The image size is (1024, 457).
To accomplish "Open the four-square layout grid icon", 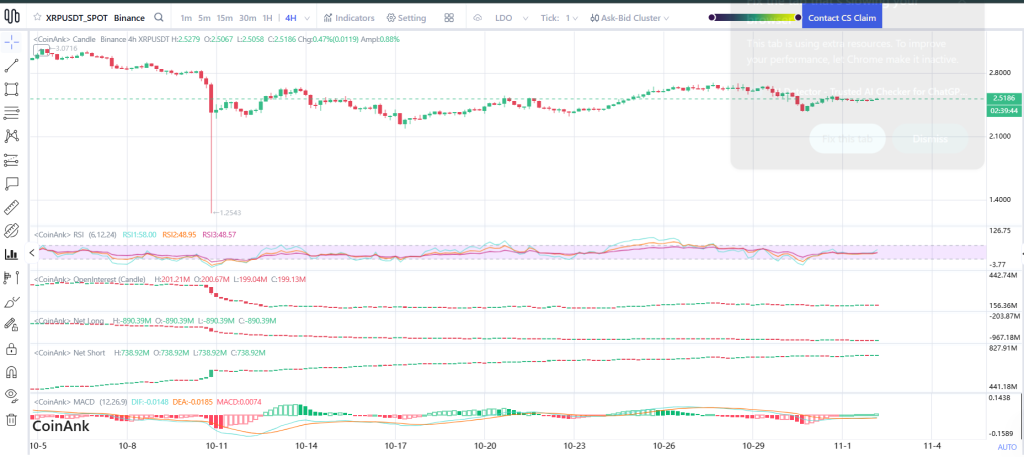I will click(x=449, y=18).
